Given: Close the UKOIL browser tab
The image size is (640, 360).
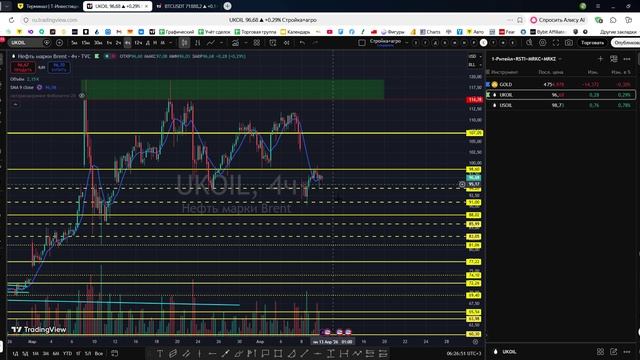Looking at the screenshot, I should tap(146, 7).
